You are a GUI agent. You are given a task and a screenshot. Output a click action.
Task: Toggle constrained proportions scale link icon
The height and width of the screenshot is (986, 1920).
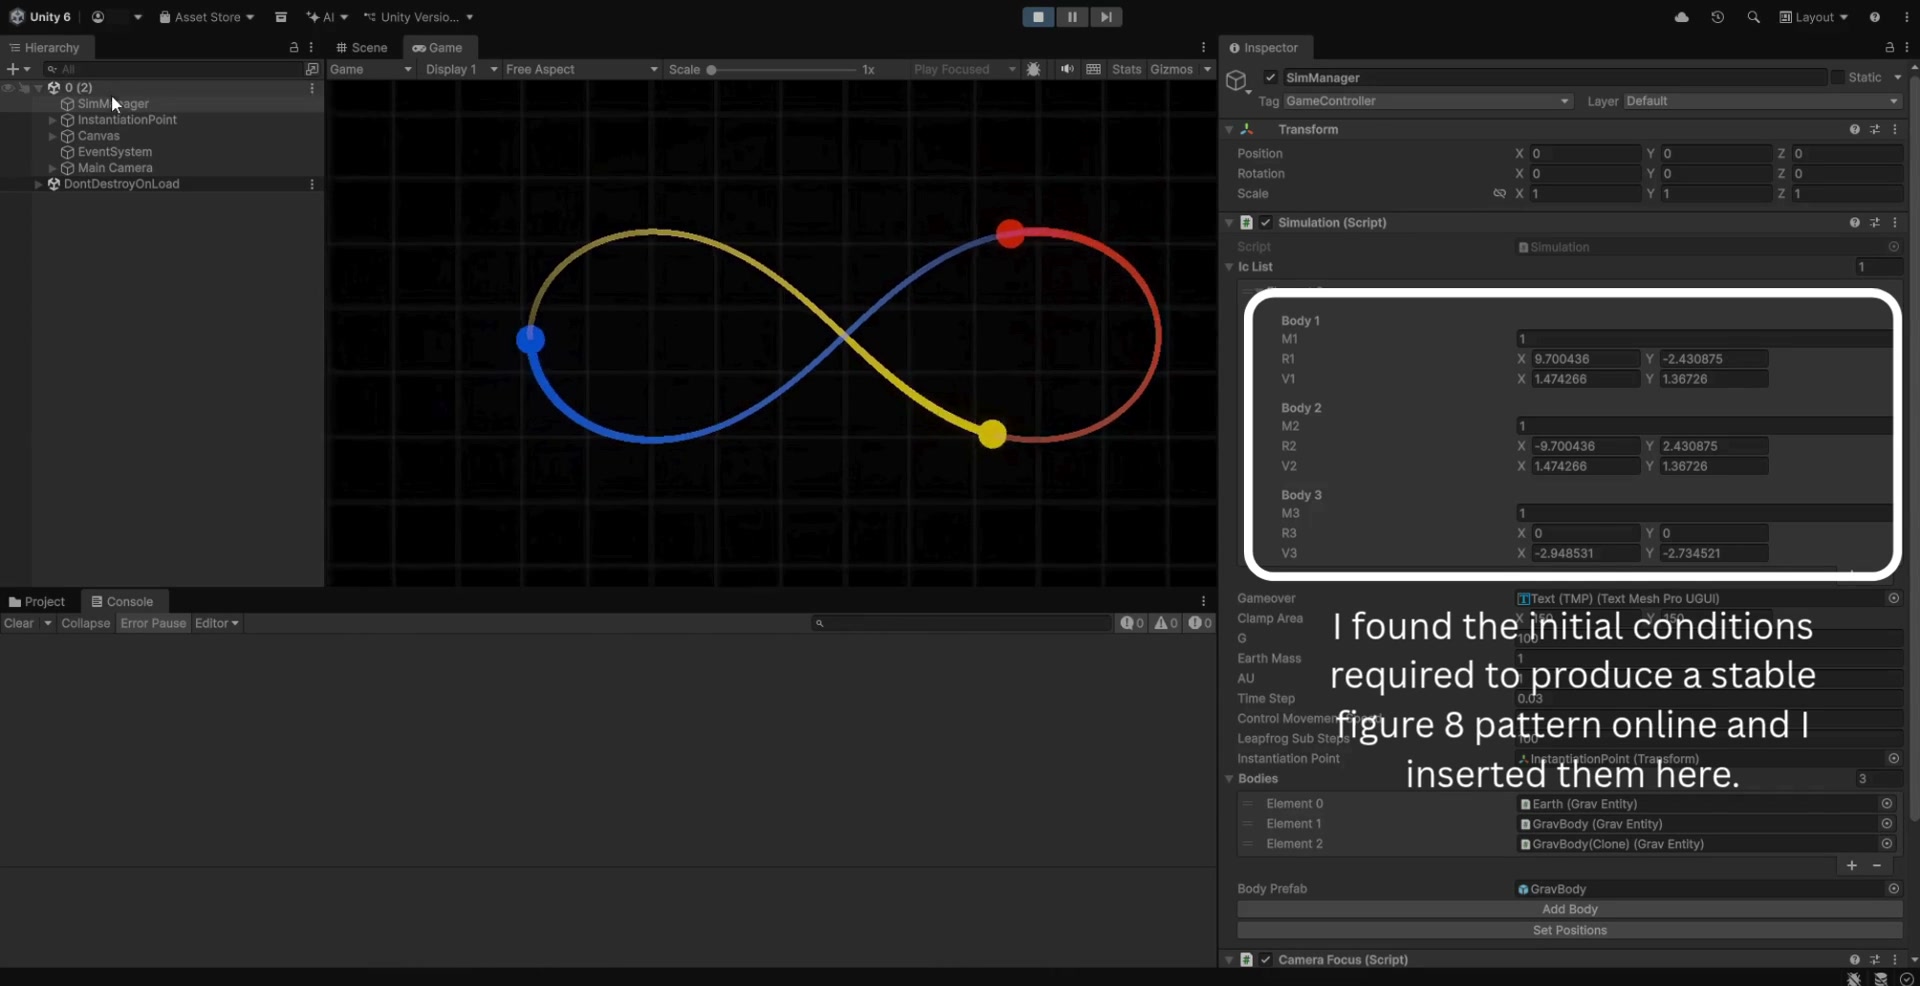coord(1499,194)
